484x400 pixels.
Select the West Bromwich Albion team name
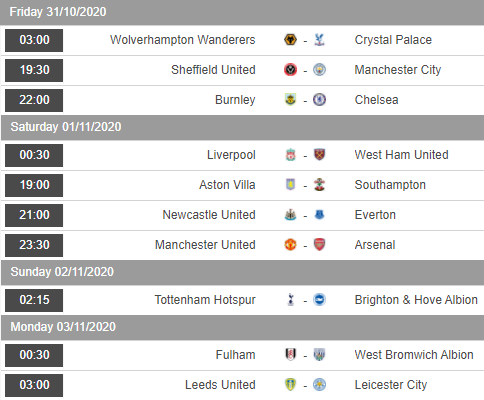click(414, 355)
